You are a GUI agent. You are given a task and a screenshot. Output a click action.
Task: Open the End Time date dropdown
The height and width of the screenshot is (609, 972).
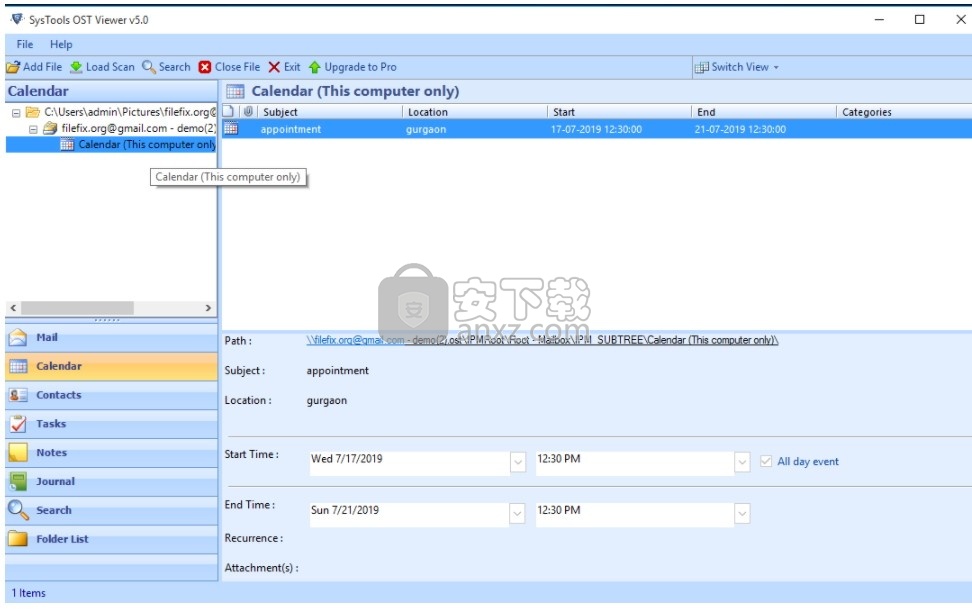tap(518, 513)
